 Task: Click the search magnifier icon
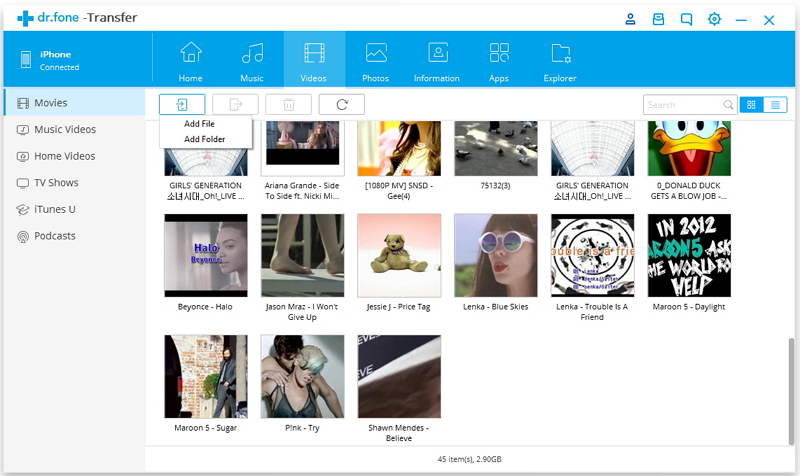[728, 105]
